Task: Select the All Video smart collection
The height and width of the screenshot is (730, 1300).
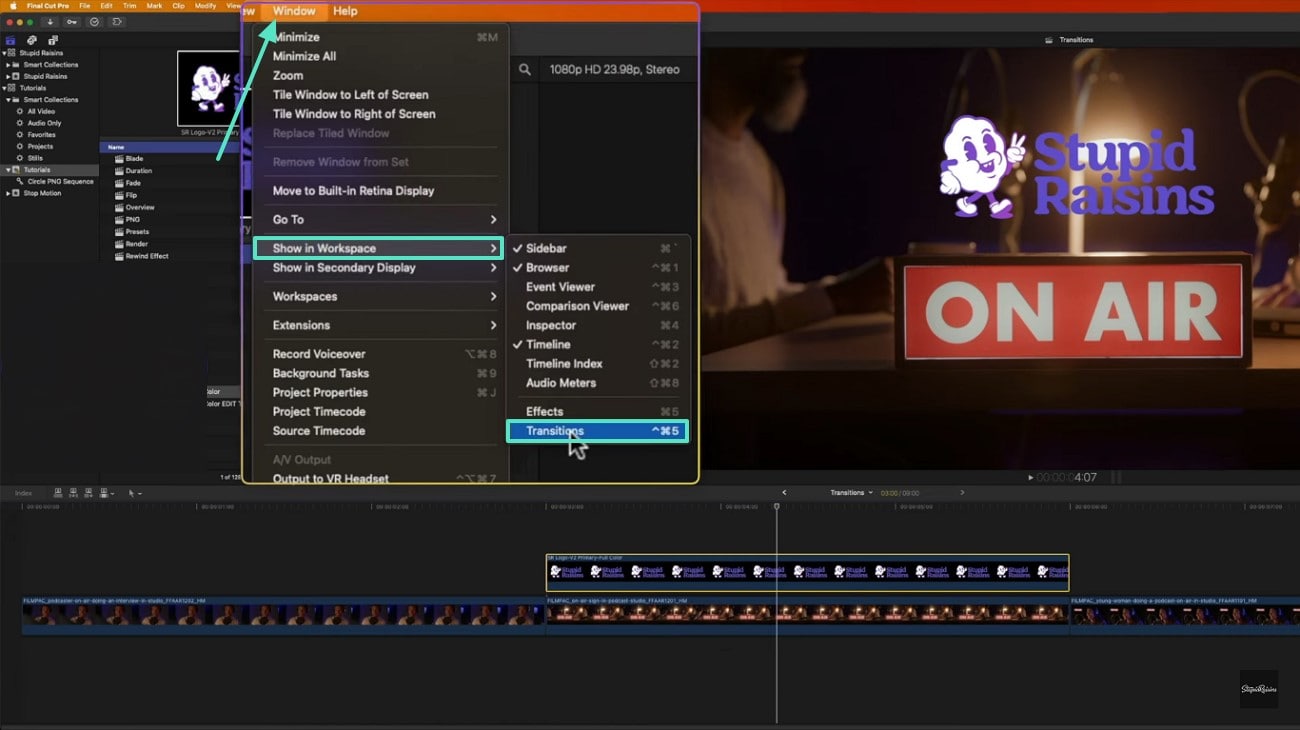Action: [41, 111]
